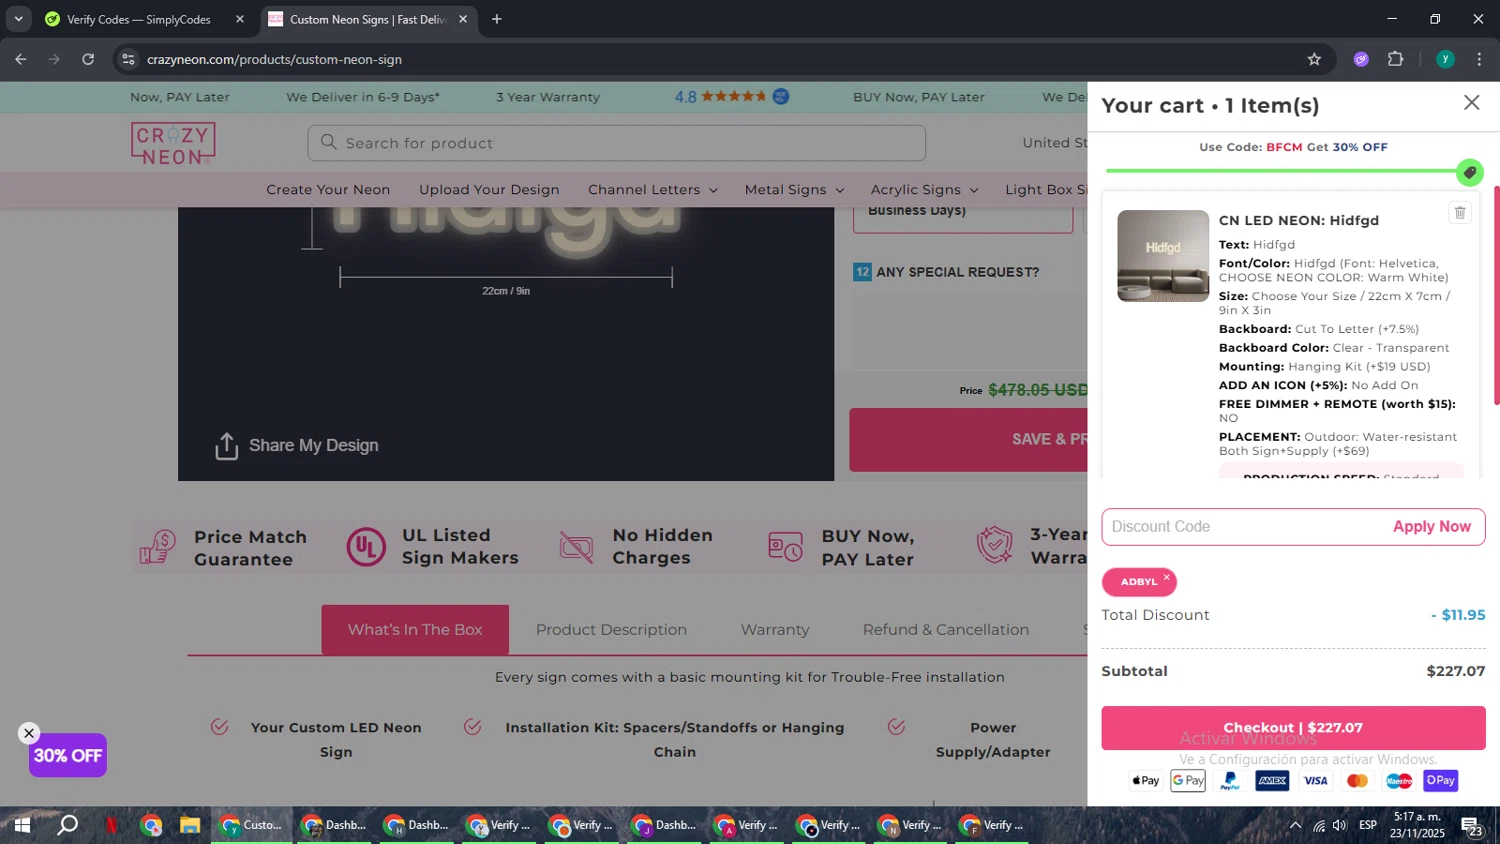This screenshot has height=844, width=1500.
Task: Open File Explorer from the taskbar
Action: (x=190, y=826)
